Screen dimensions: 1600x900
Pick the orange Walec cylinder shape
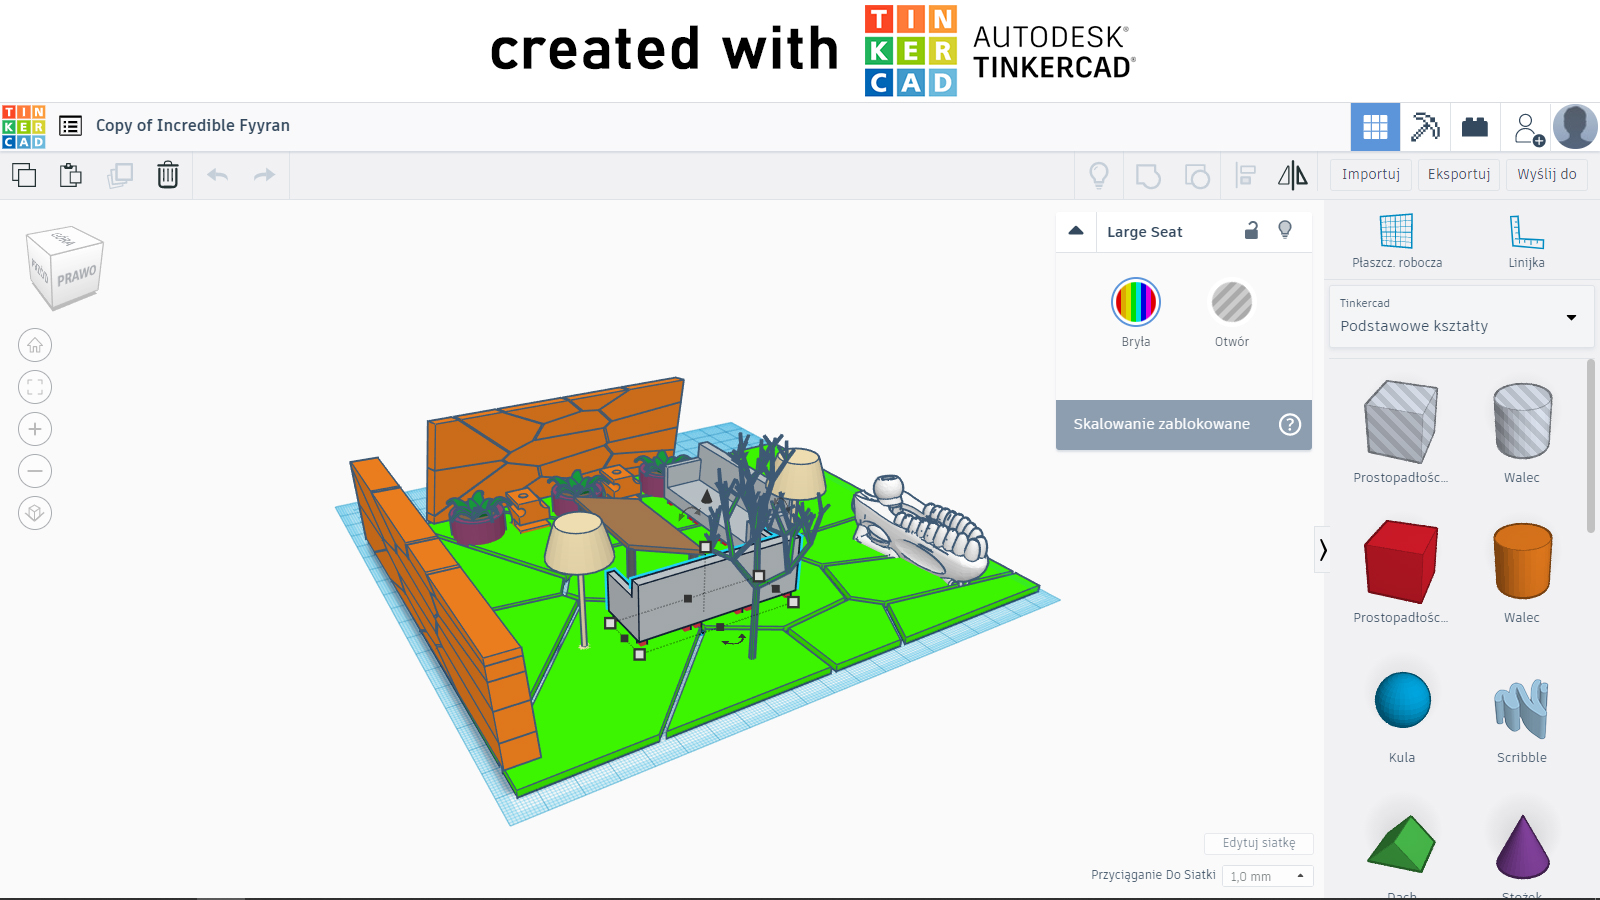(x=1522, y=561)
